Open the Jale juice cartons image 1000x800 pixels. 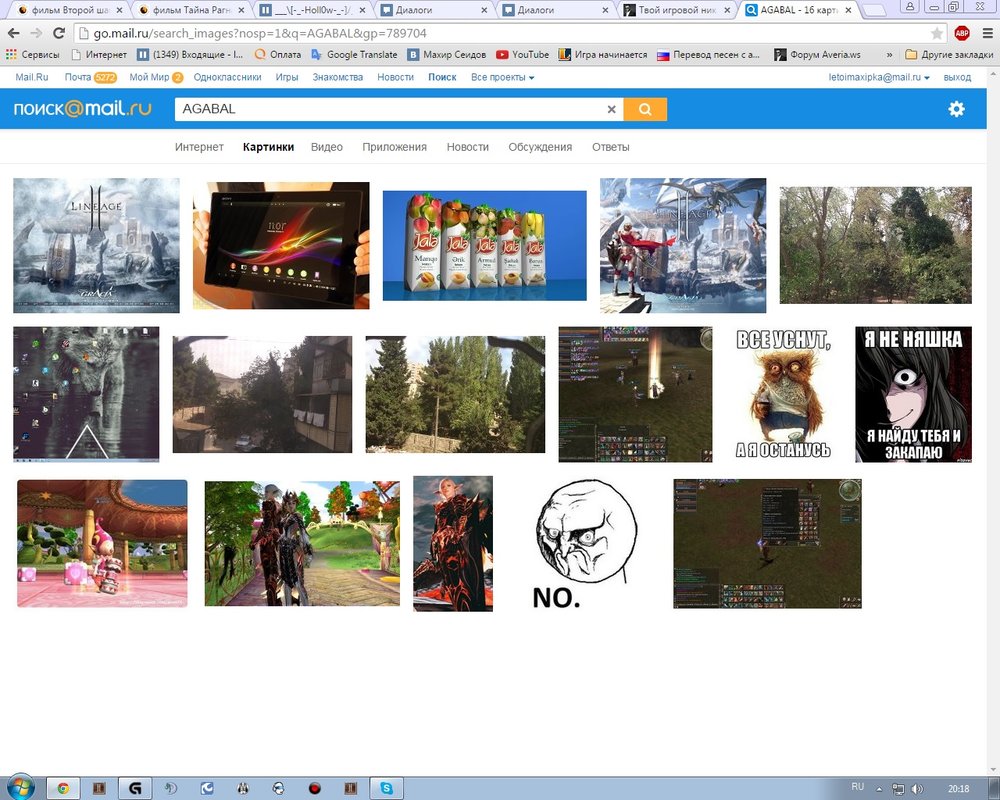point(484,245)
